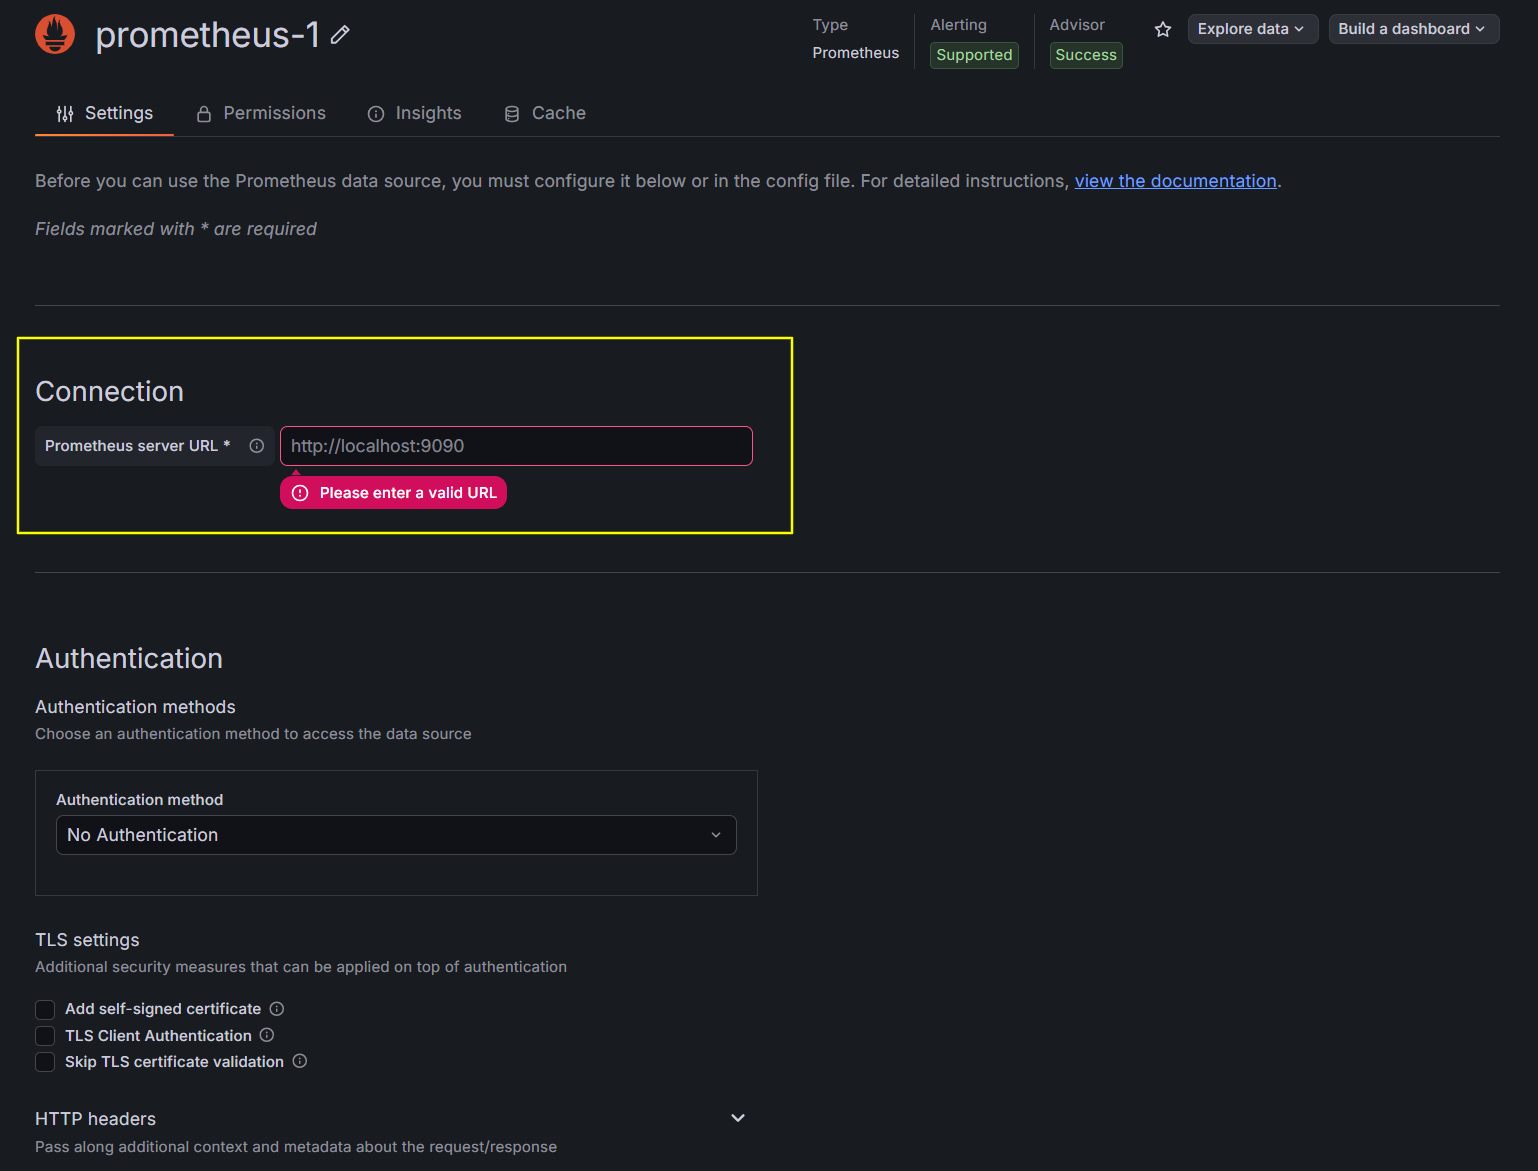This screenshot has height=1171, width=1538.
Task: Show info tooltip for Prometheus server URL
Action: point(257,446)
